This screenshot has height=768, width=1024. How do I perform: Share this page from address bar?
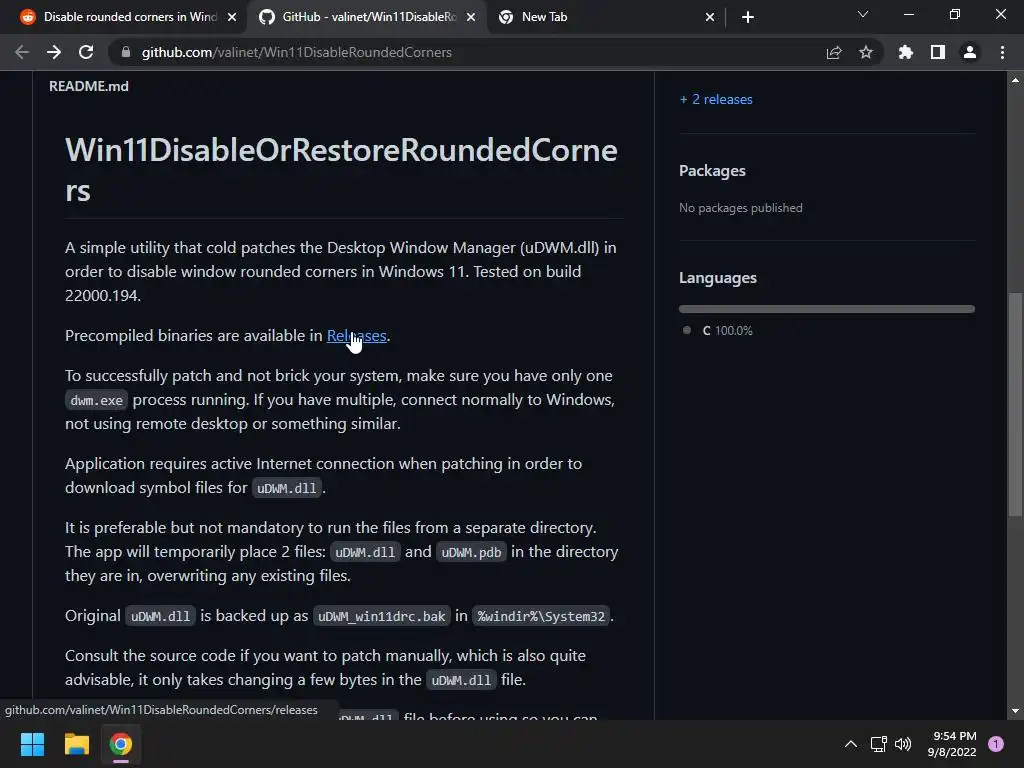tap(833, 52)
